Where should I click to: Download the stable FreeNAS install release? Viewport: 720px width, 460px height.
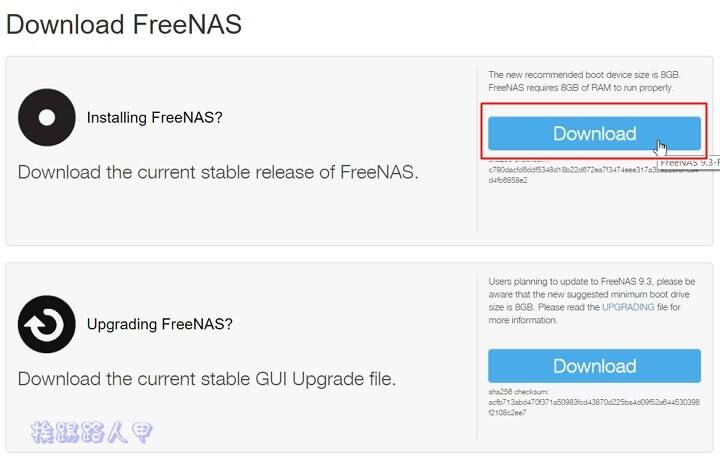click(594, 134)
